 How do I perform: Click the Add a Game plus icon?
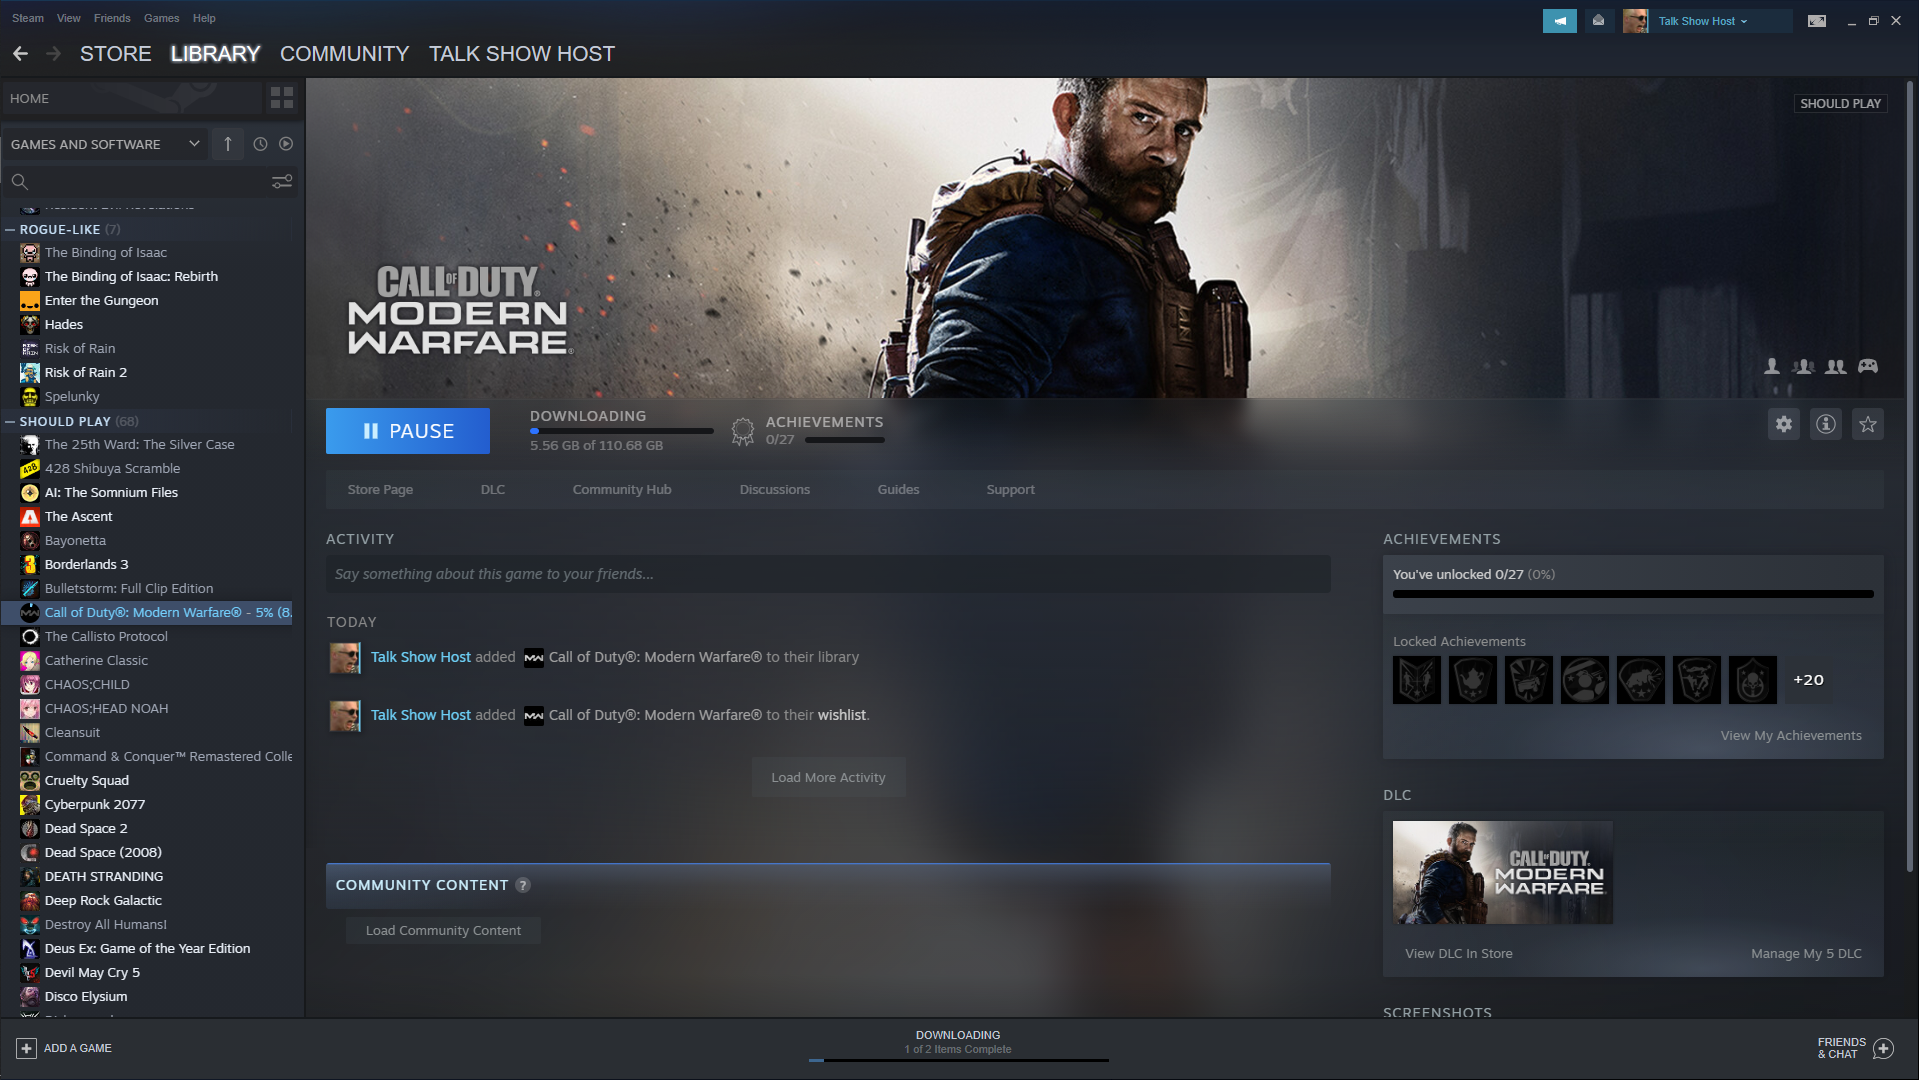[26, 1048]
